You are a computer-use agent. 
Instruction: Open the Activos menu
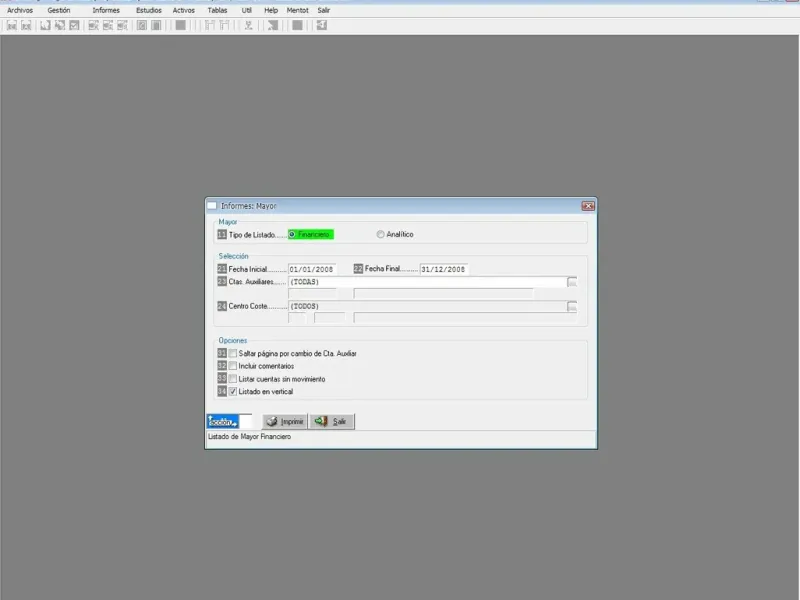[x=184, y=10]
